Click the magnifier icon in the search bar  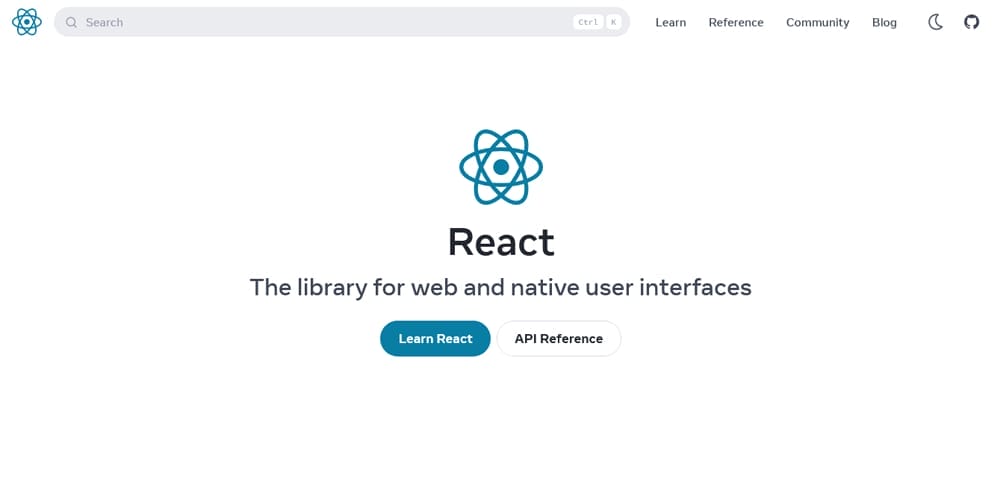click(71, 22)
